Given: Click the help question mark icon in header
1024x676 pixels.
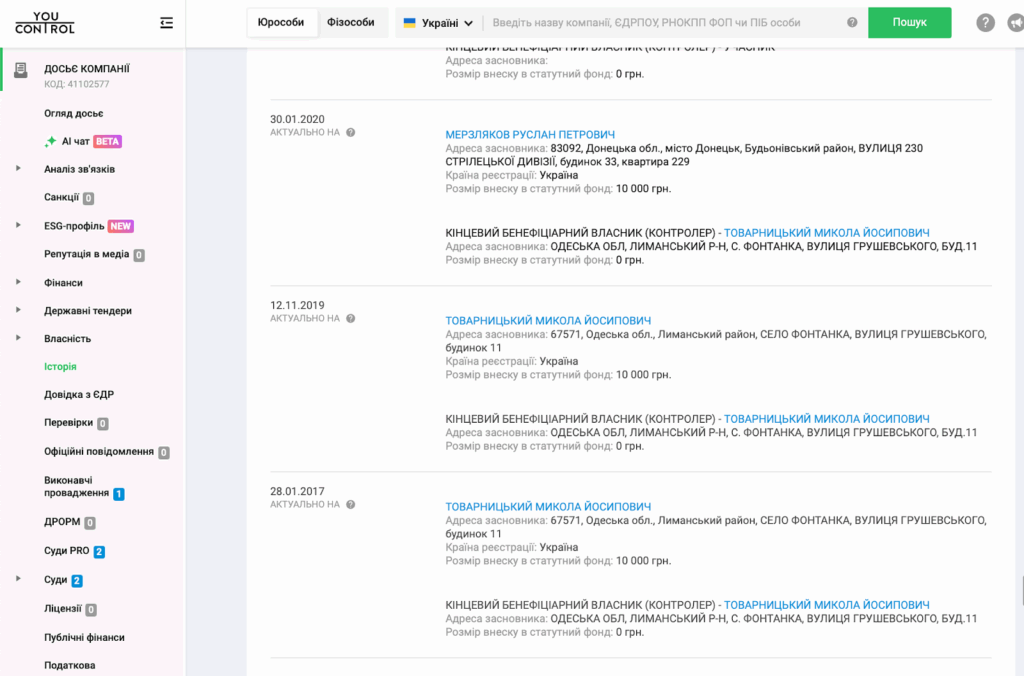Looking at the screenshot, I should pos(985,23).
